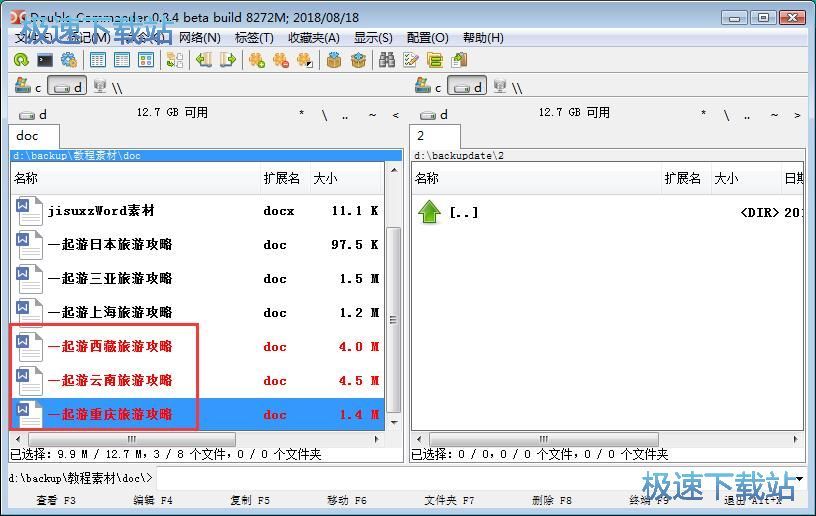Click the 查看 F3 button

(56, 500)
